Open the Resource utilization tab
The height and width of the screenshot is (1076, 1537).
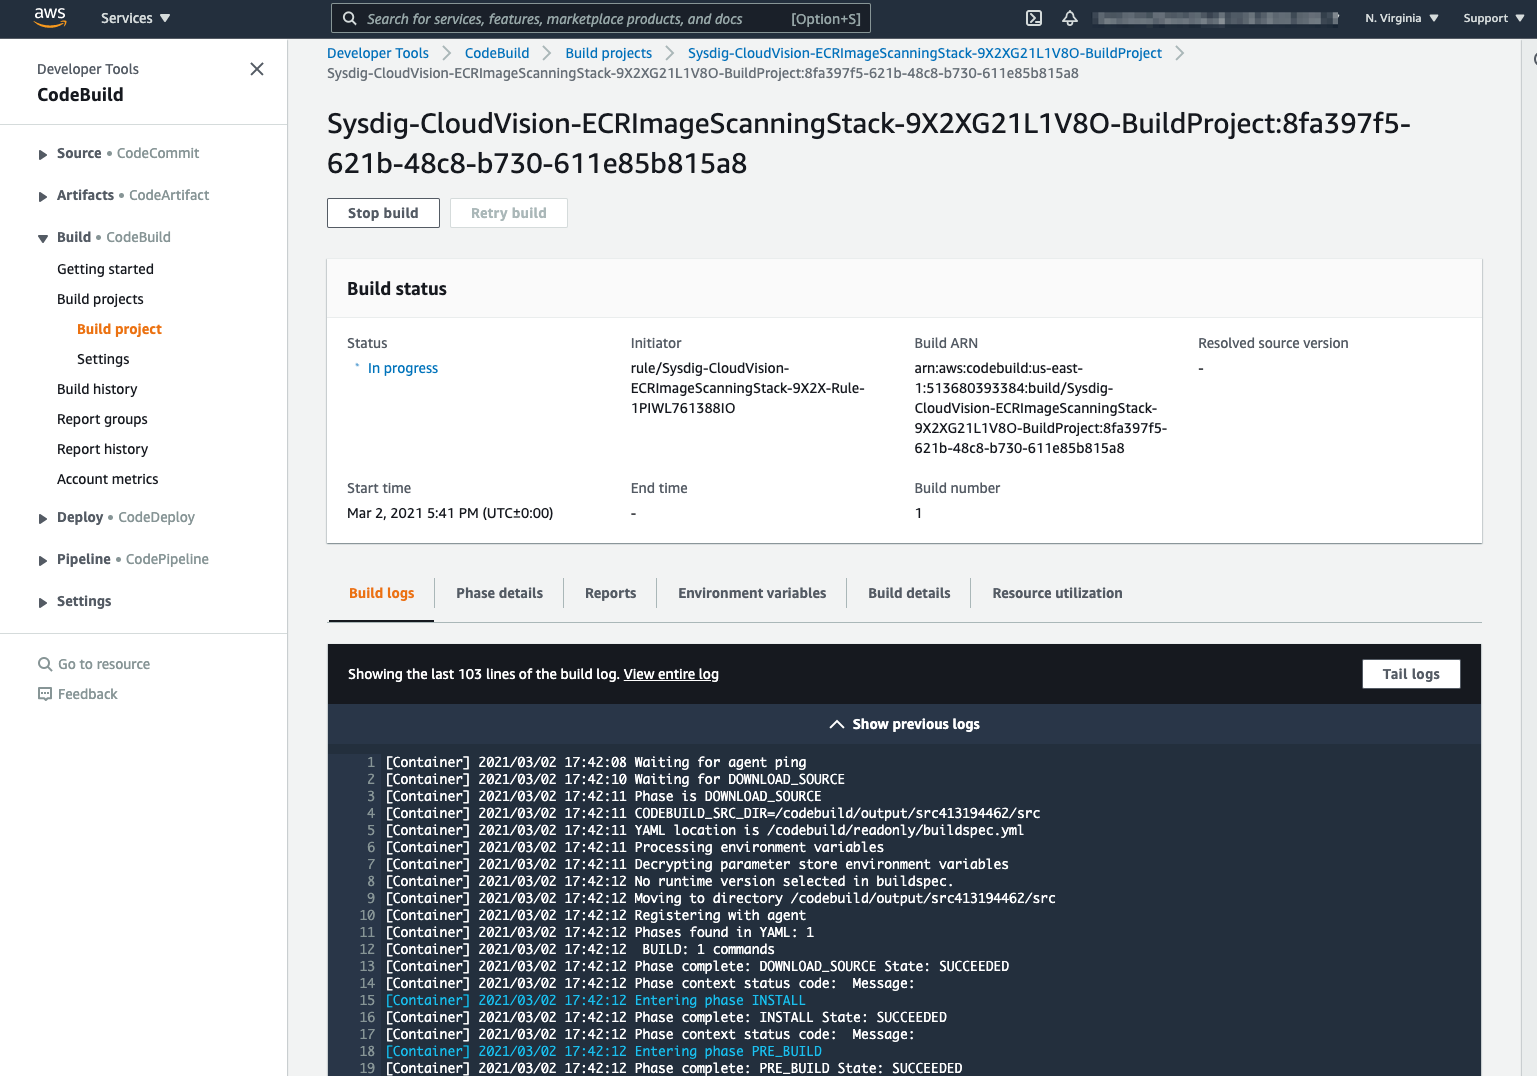[x=1057, y=593]
